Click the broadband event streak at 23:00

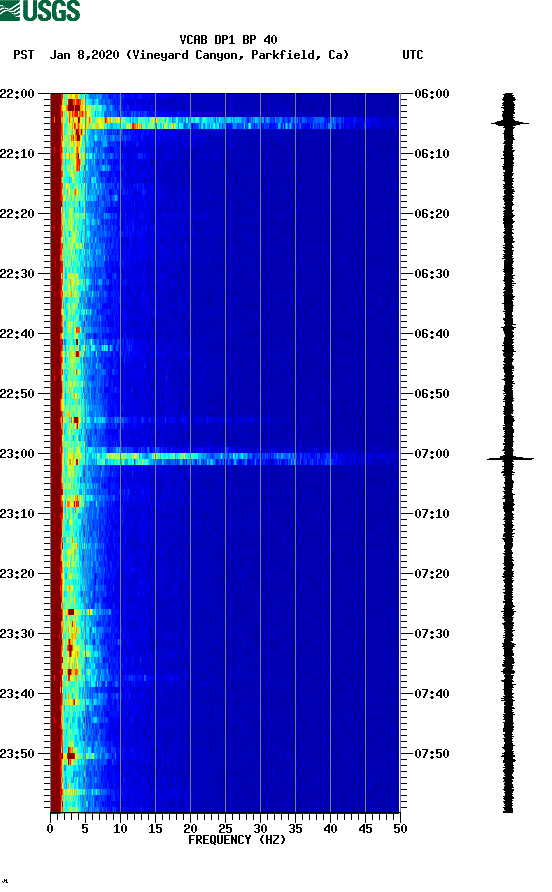242,459
